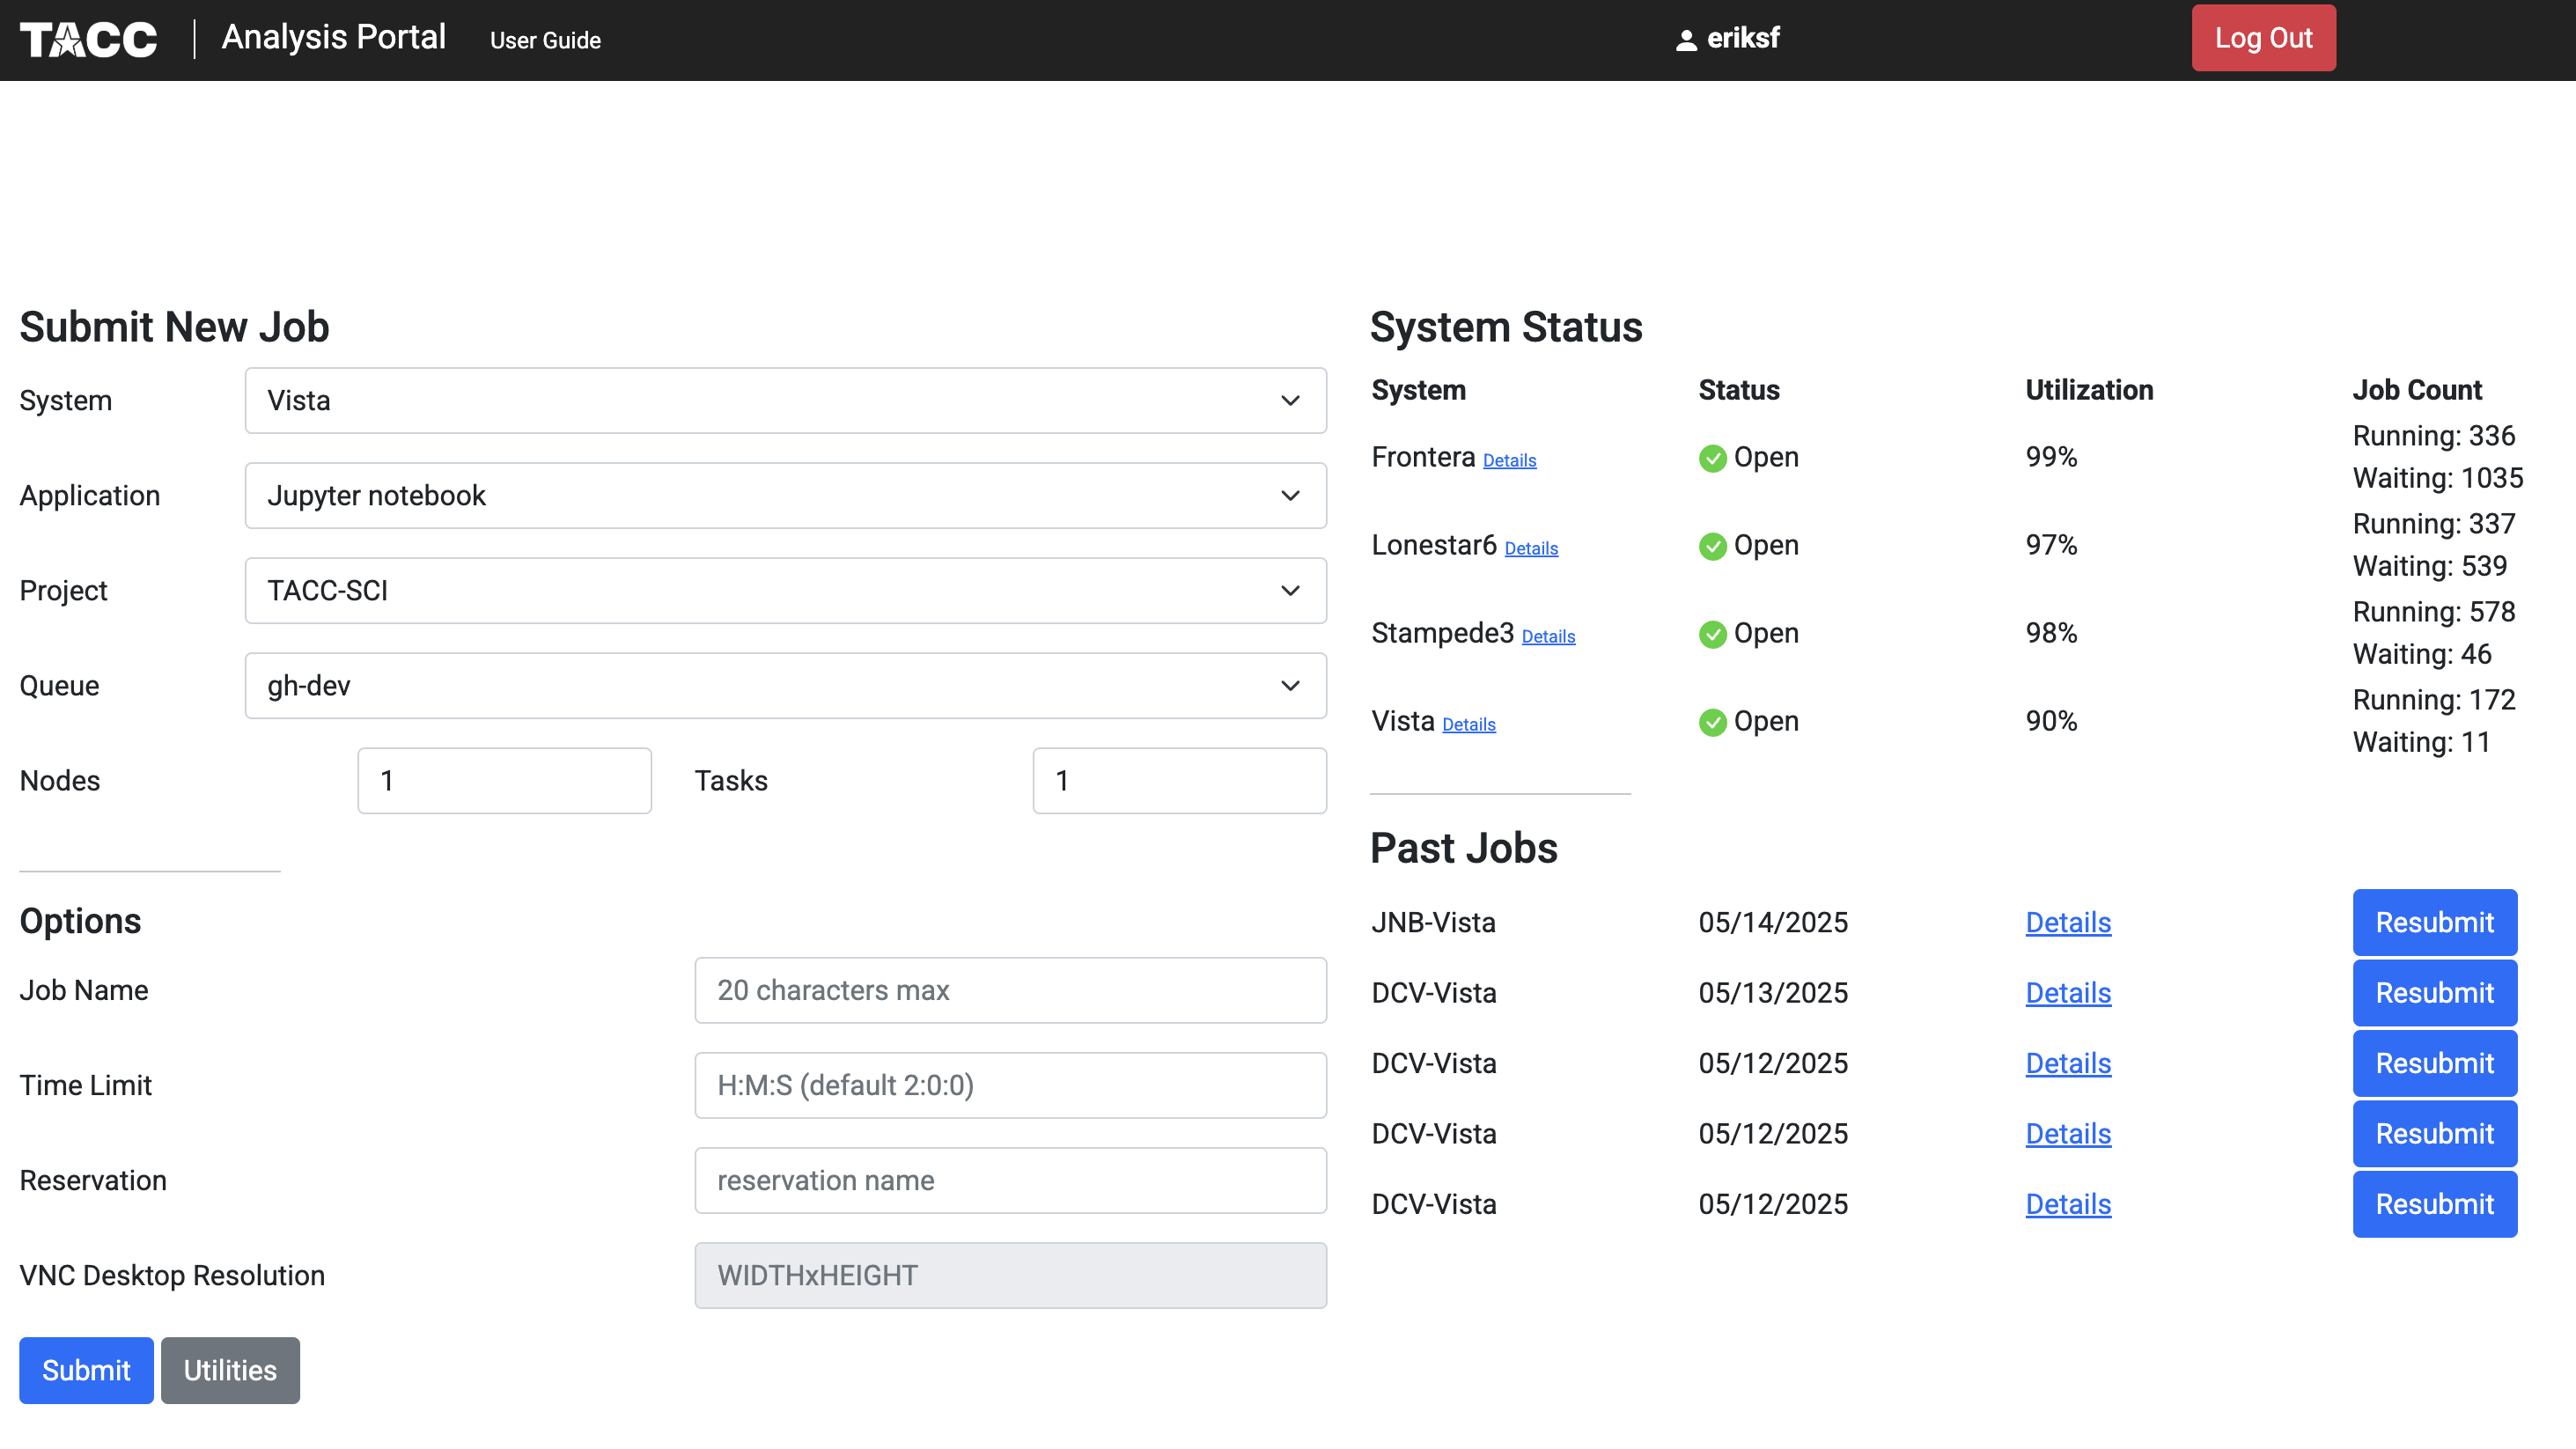Focus the Tasks input field

[1179, 780]
